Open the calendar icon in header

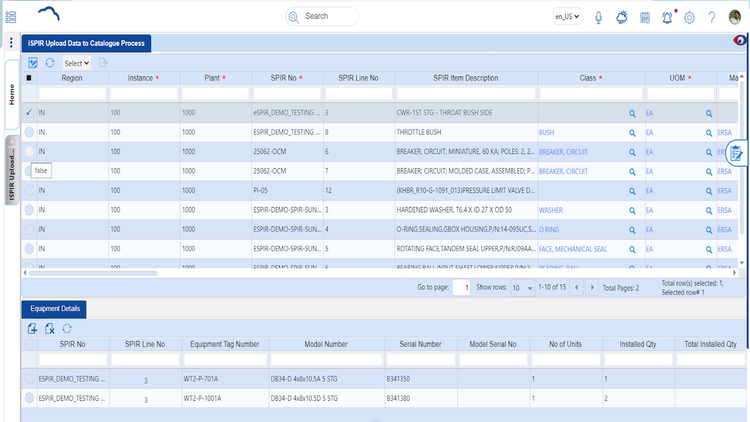coord(645,18)
